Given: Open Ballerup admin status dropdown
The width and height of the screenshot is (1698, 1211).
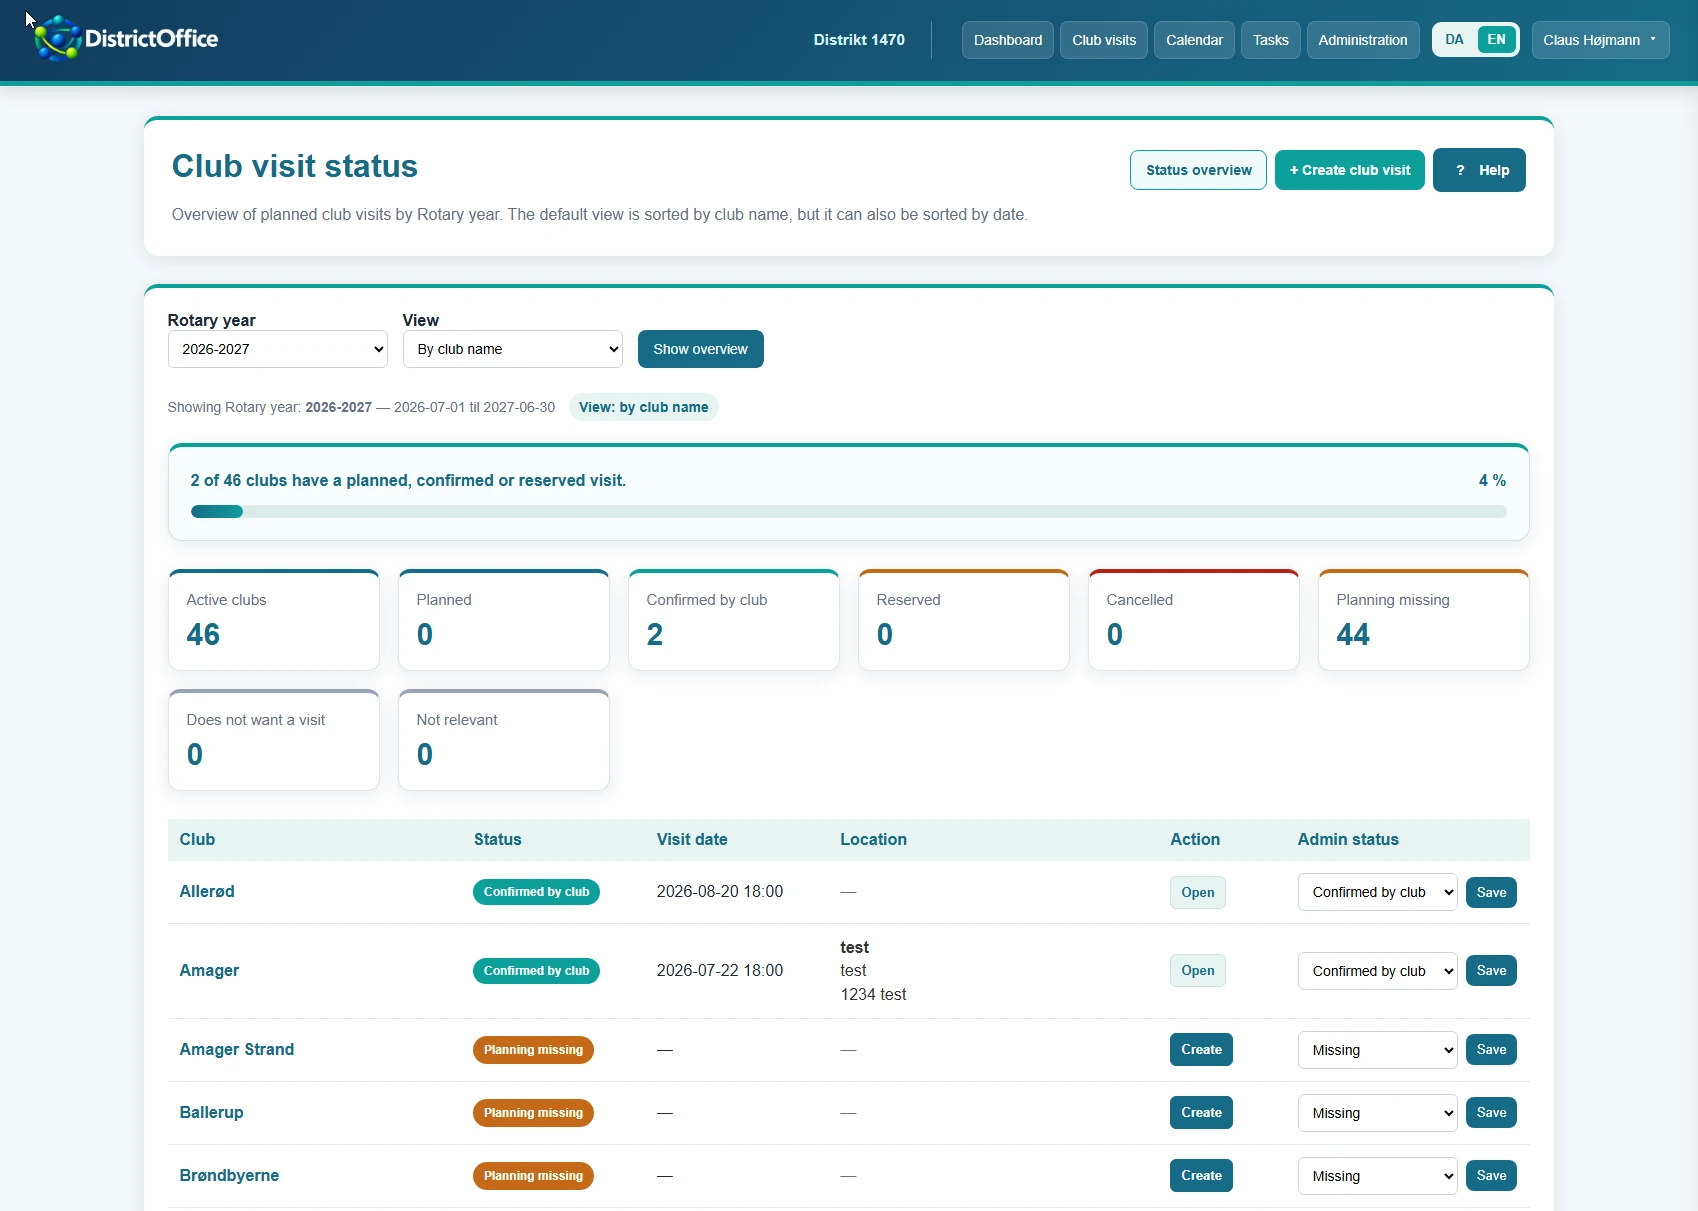Looking at the screenshot, I should coord(1377,1113).
